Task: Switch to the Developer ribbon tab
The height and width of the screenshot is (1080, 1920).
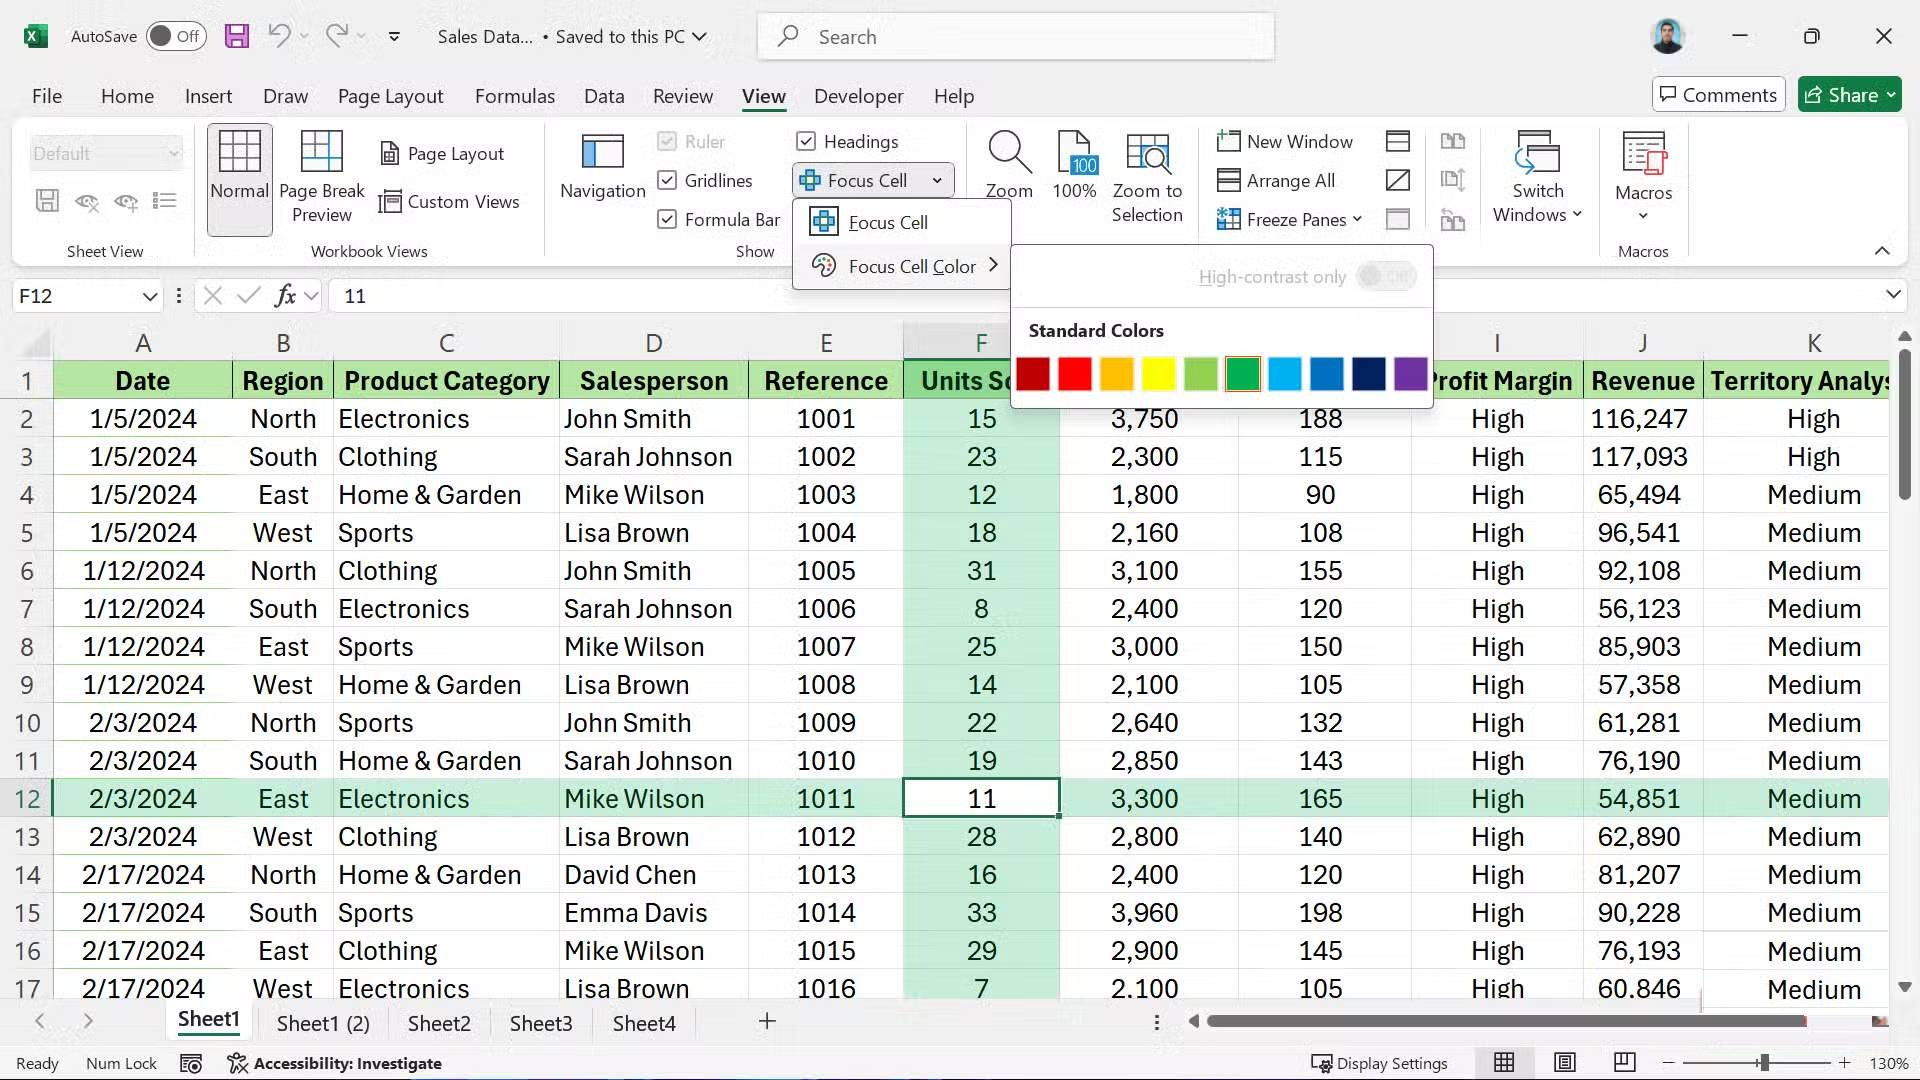Action: (x=858, y=96)
